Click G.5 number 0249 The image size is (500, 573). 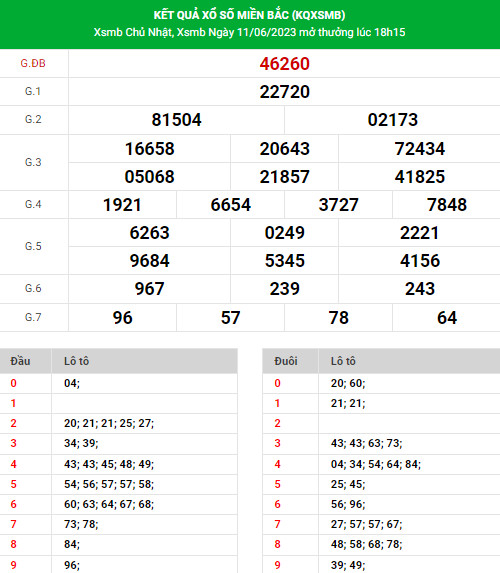284,233
